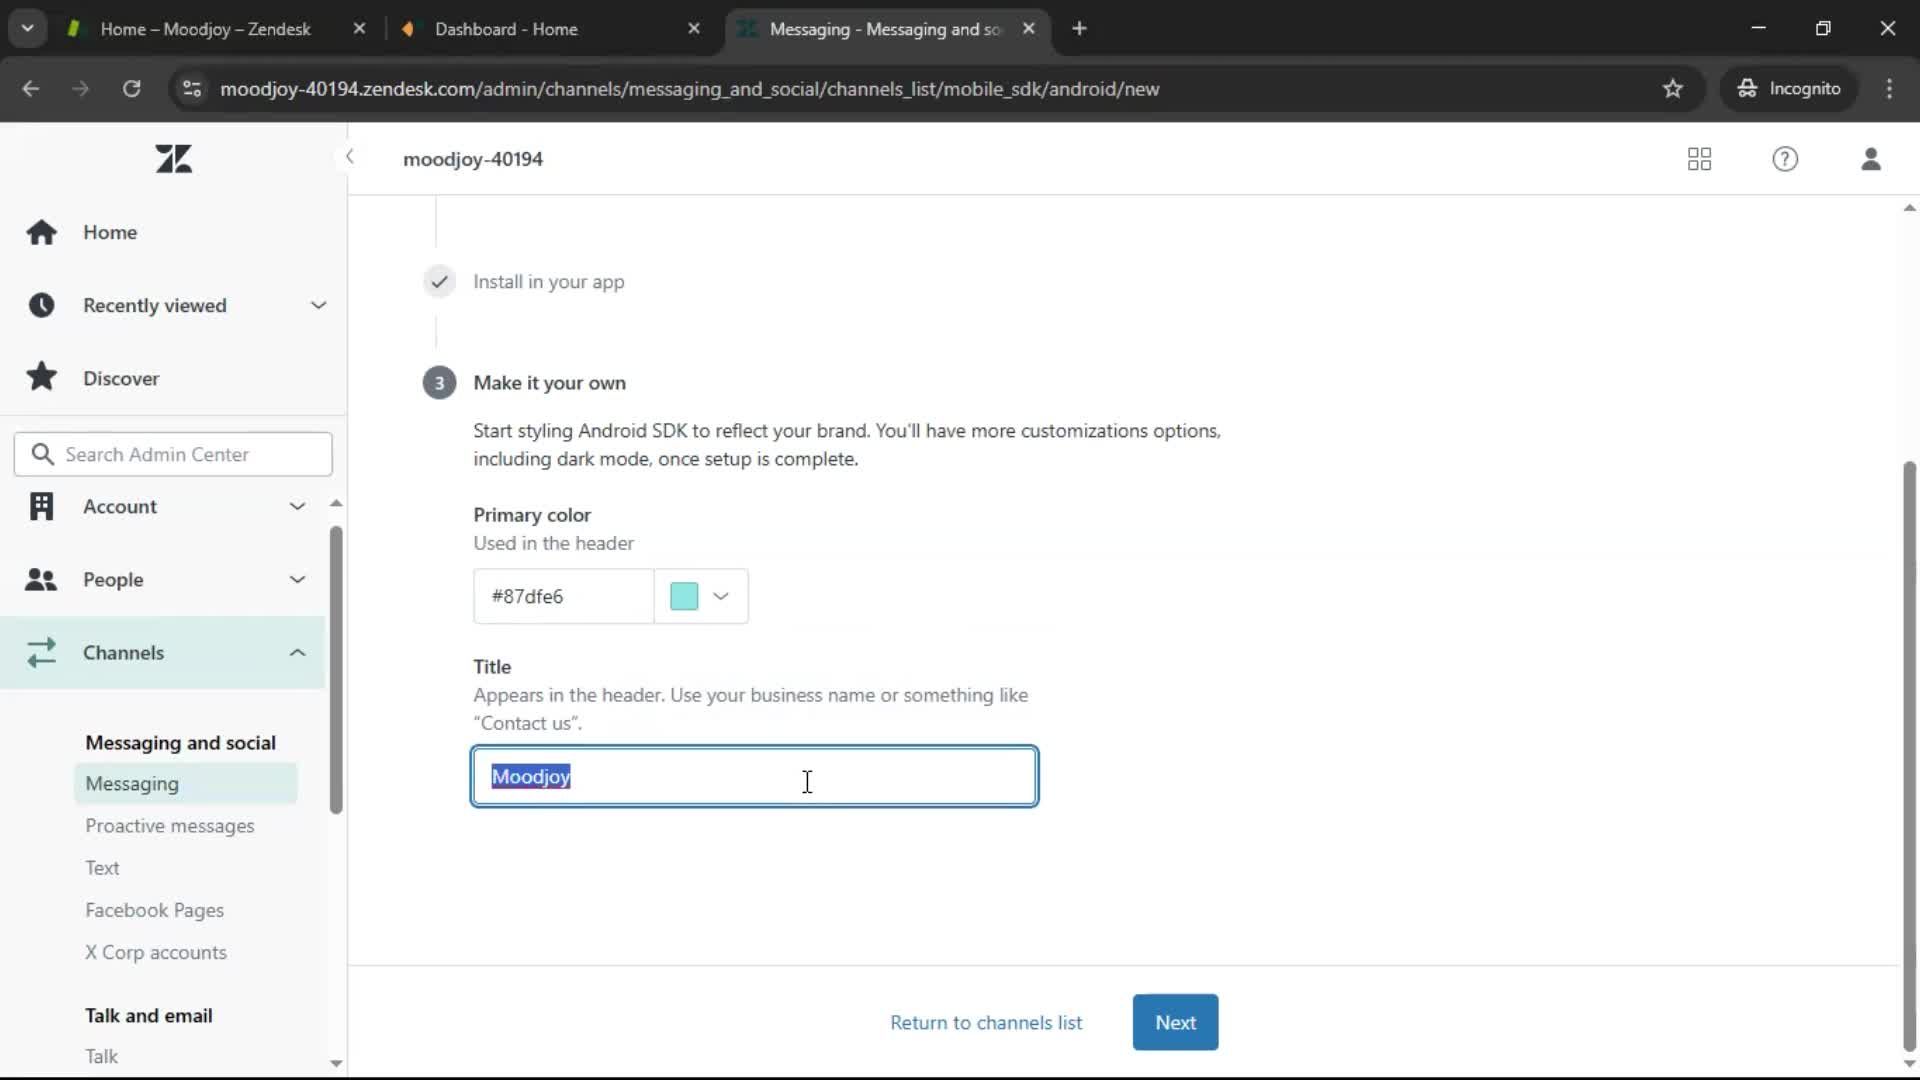Screen dimensions: 1920x1080
Task: Click Return to channels list link
Action: 986,1022
